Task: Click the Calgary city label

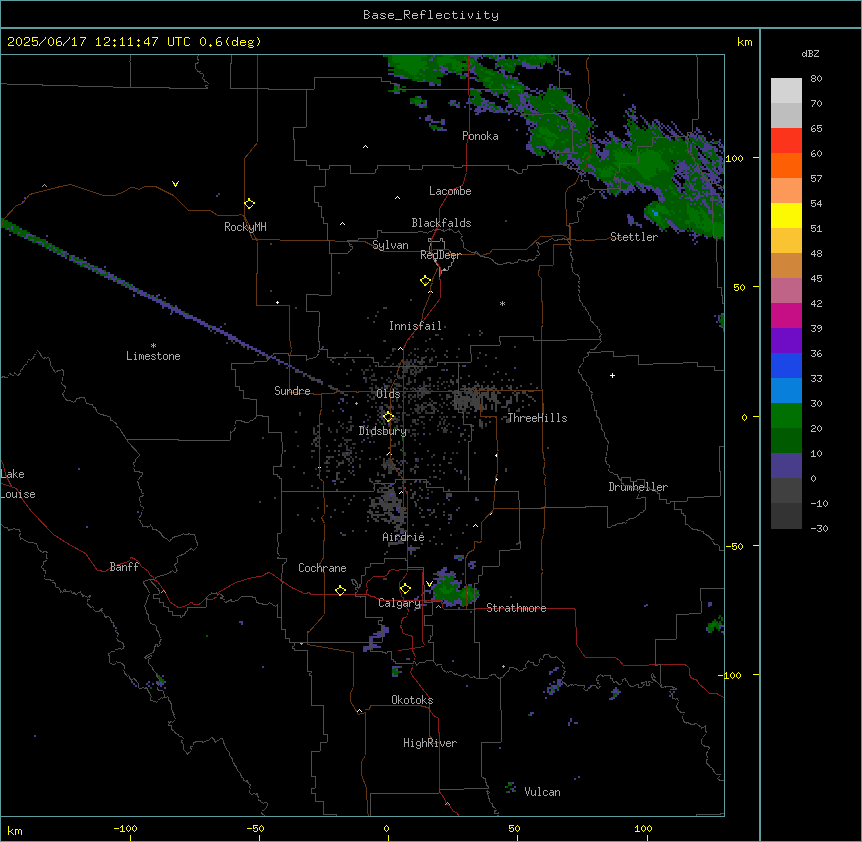Action: tap(399, 603)
